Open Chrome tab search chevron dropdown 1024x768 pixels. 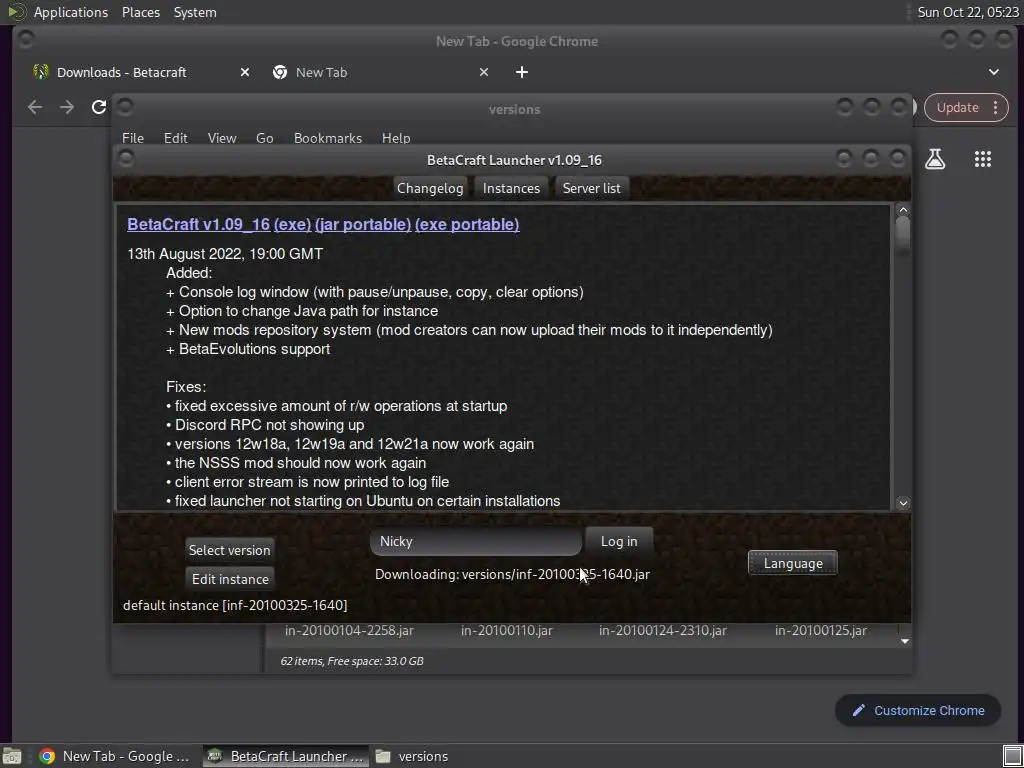coord(993,72)
